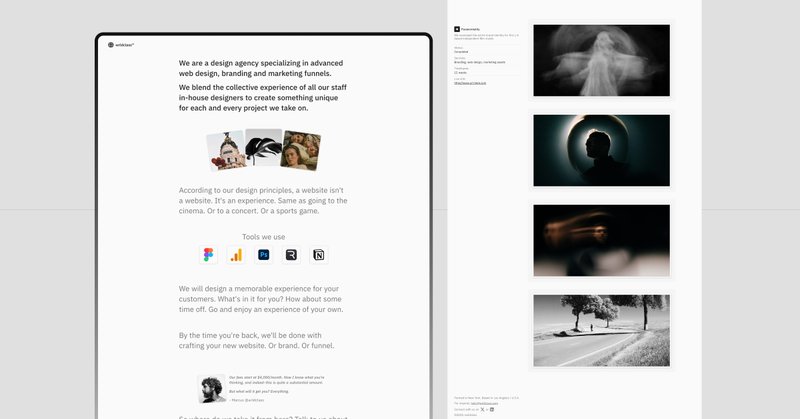Open the LinkedIn social icon in the footer
Screen dimensions: 800x419
point(492,409)
